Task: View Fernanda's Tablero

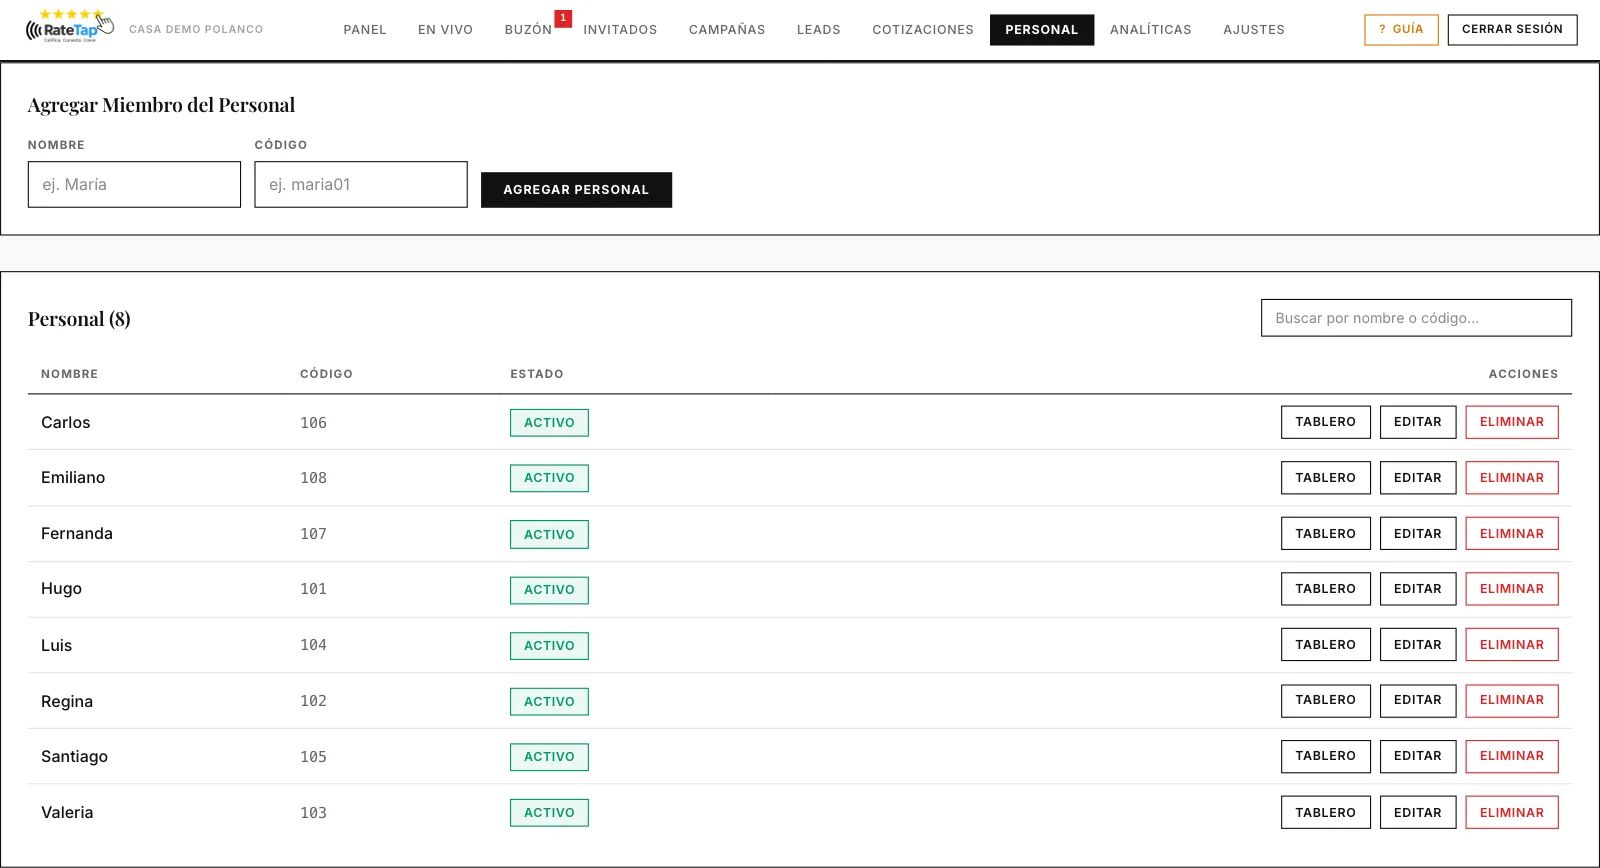Action: [x=1325, y=534]
